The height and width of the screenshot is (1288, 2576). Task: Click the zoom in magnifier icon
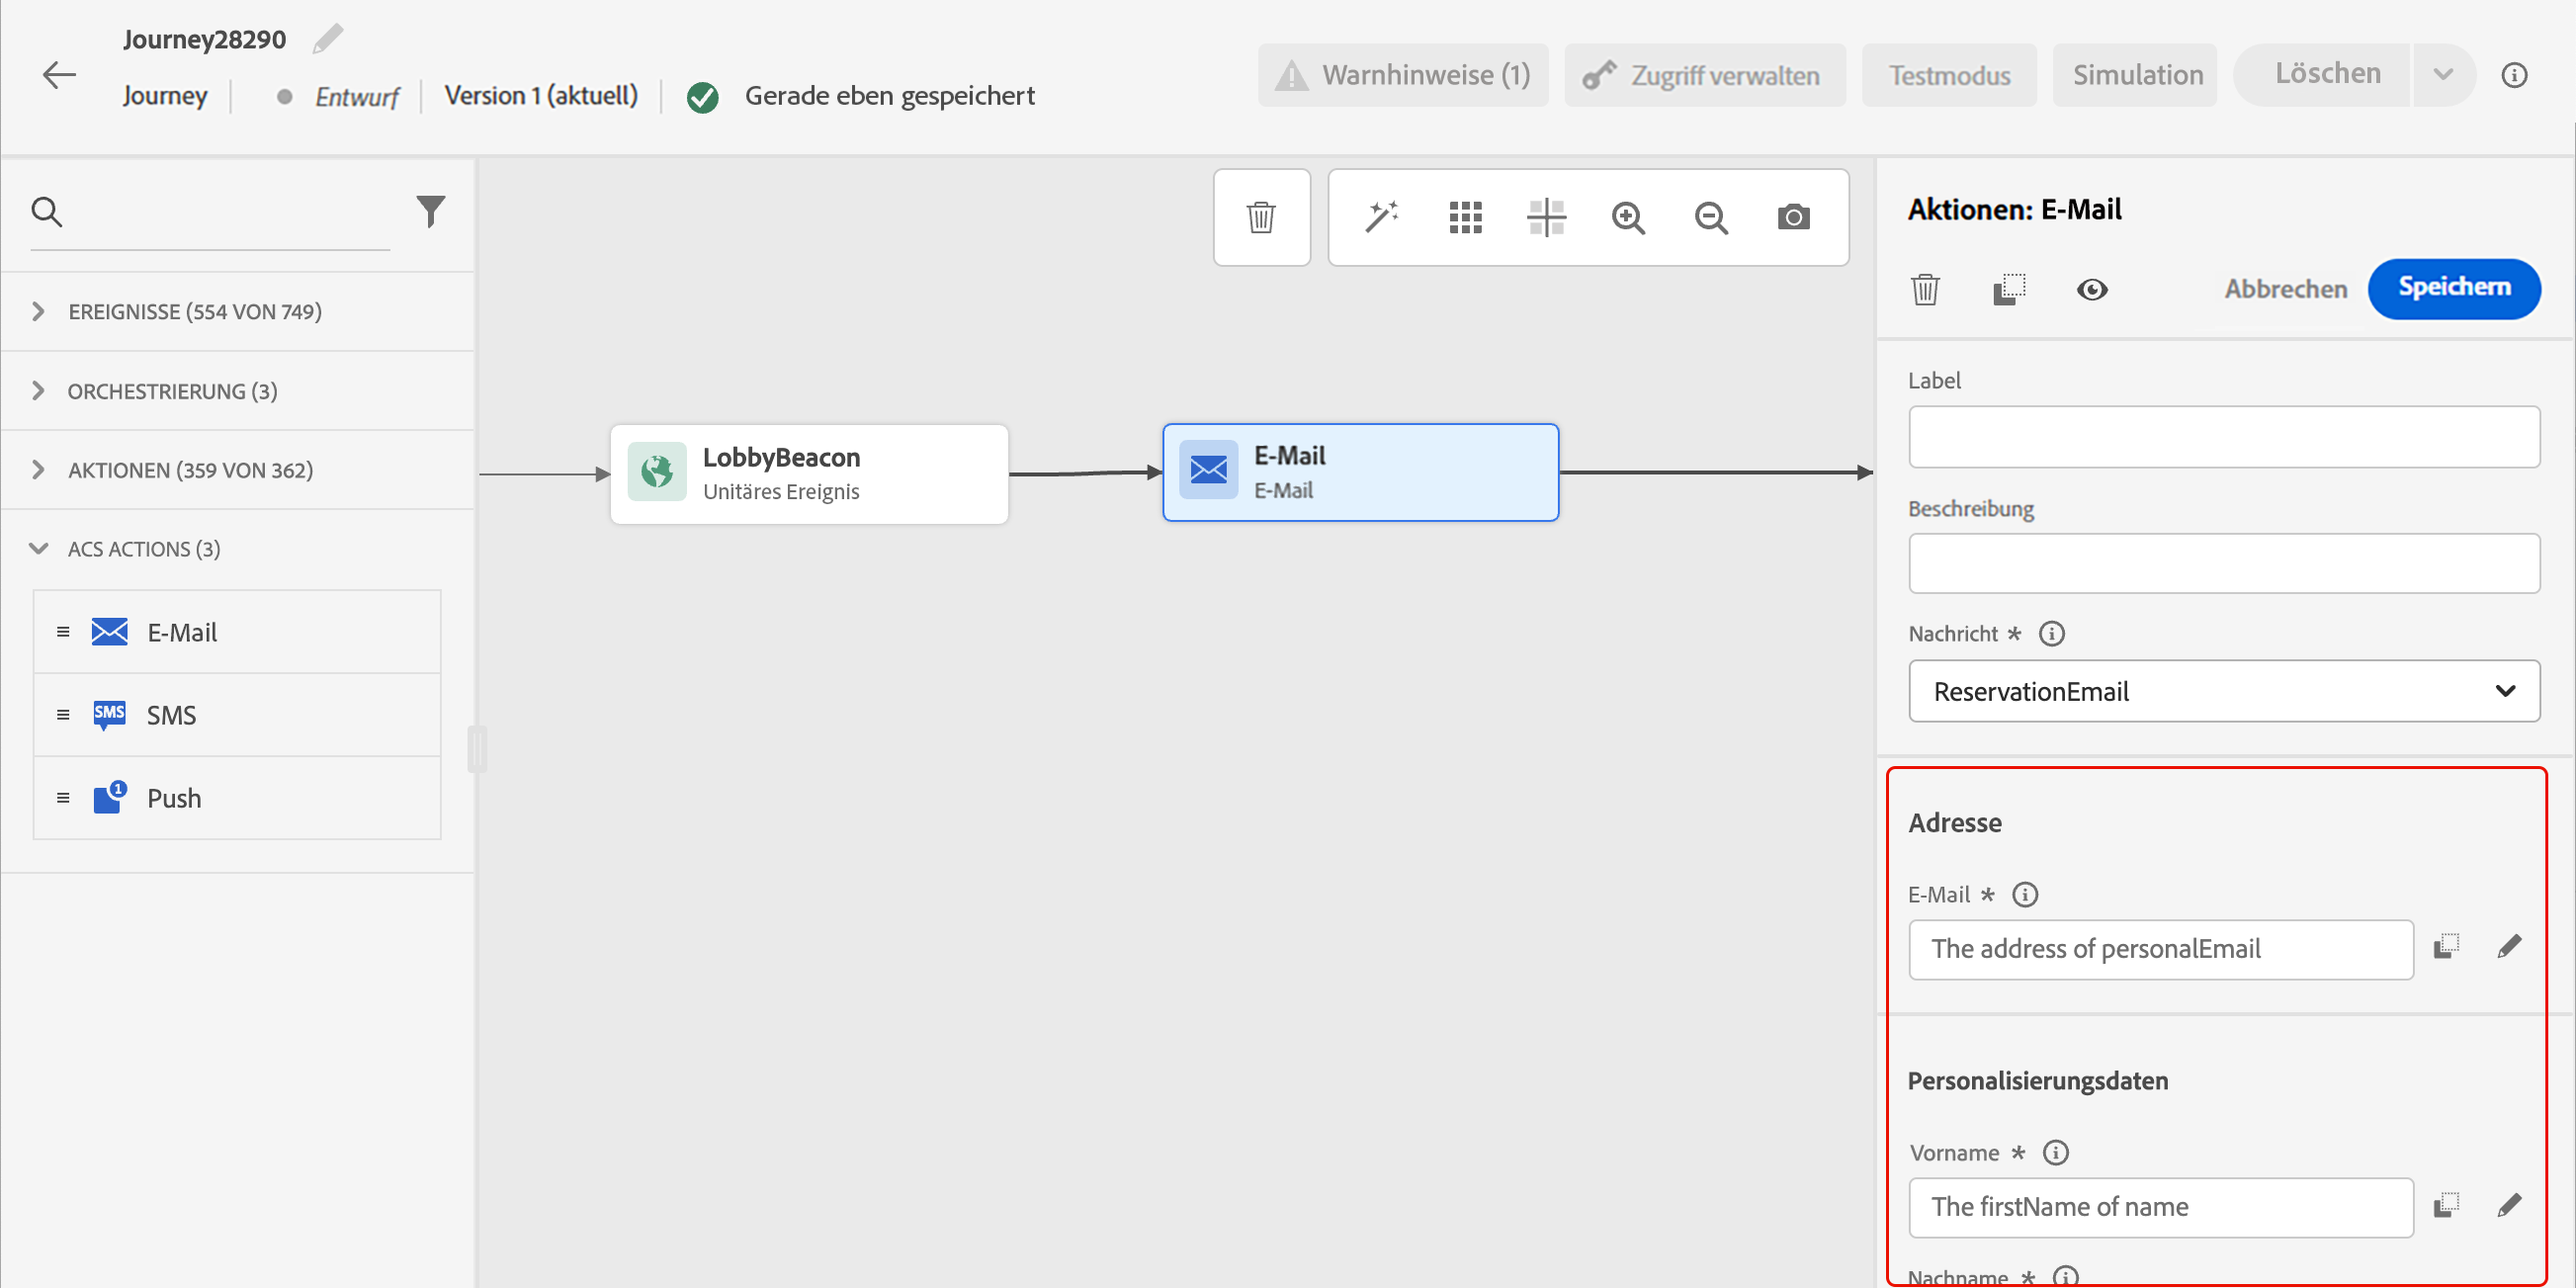tap(1628, 217)
